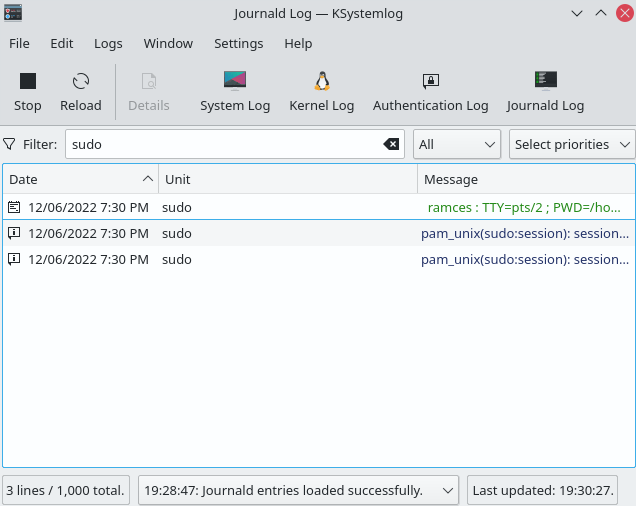636x506 pixels.
Task: Close the KSystemlog window
Action: click(625, 13)
